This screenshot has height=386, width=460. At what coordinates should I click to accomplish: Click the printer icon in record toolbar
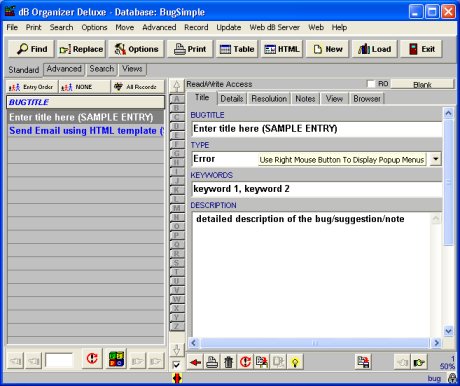[x=212, y=362]
